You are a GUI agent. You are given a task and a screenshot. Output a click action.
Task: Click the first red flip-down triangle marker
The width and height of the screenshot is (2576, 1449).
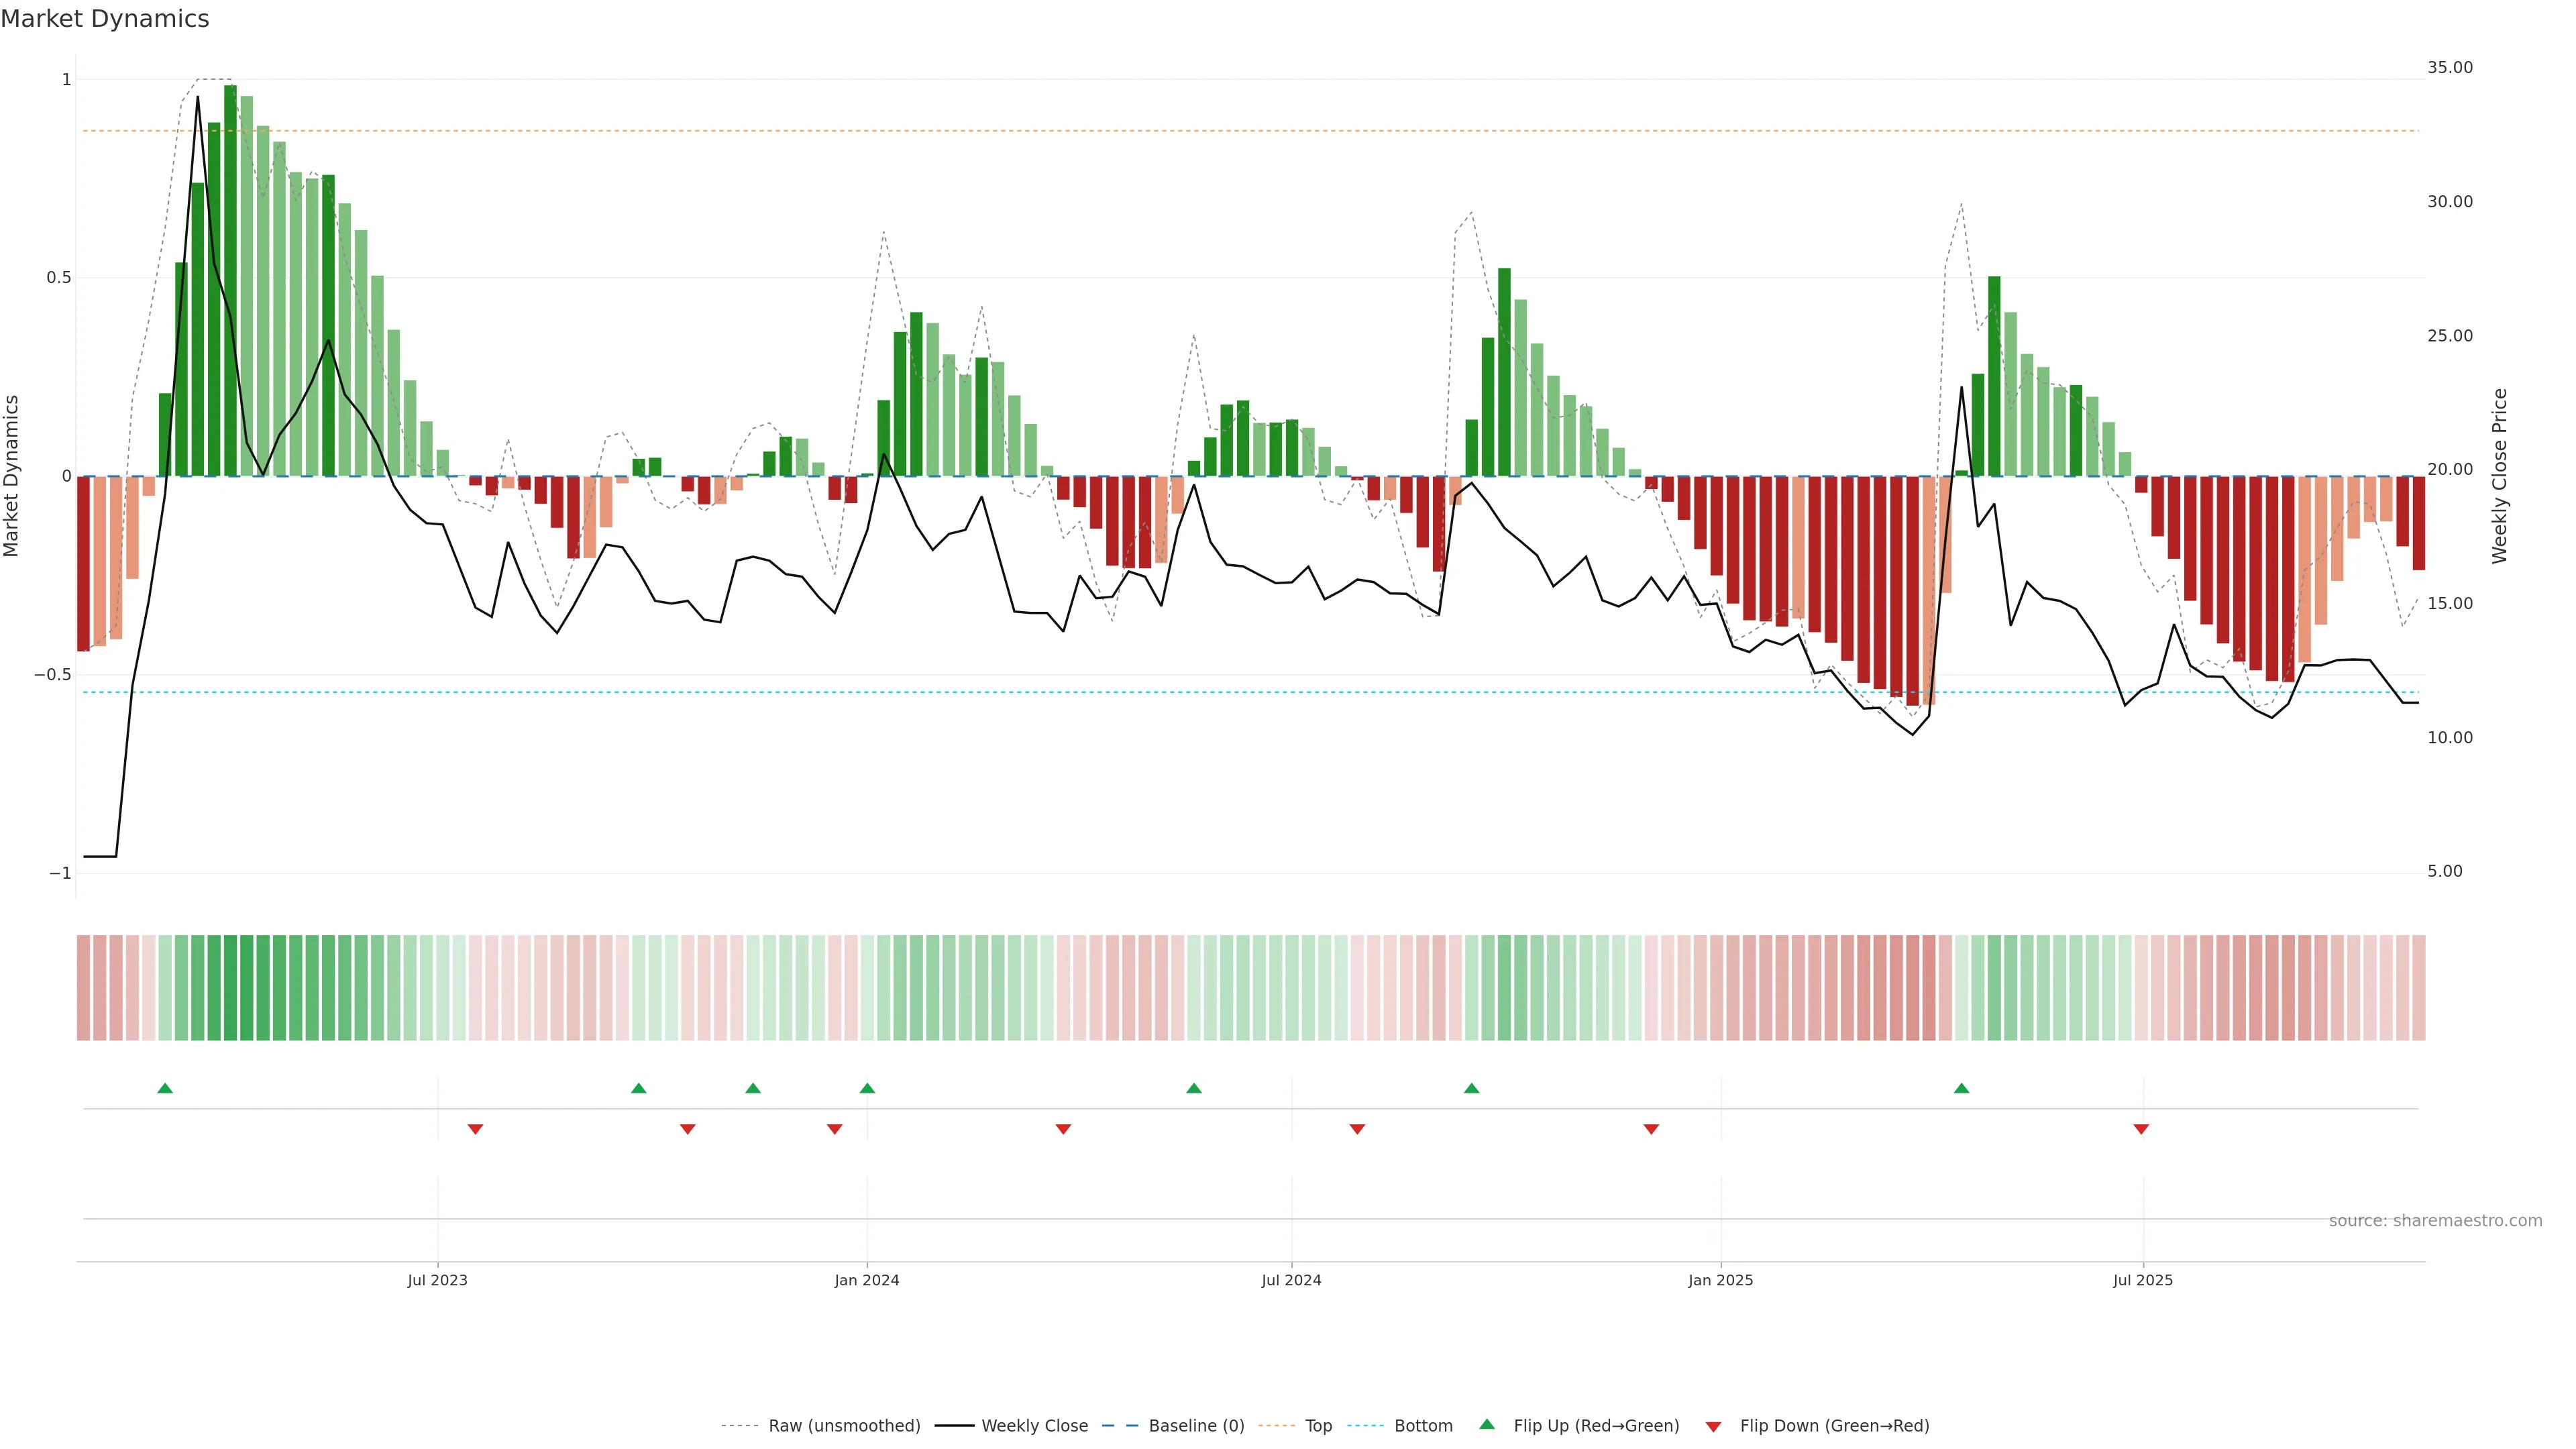tap(475, 1129)
